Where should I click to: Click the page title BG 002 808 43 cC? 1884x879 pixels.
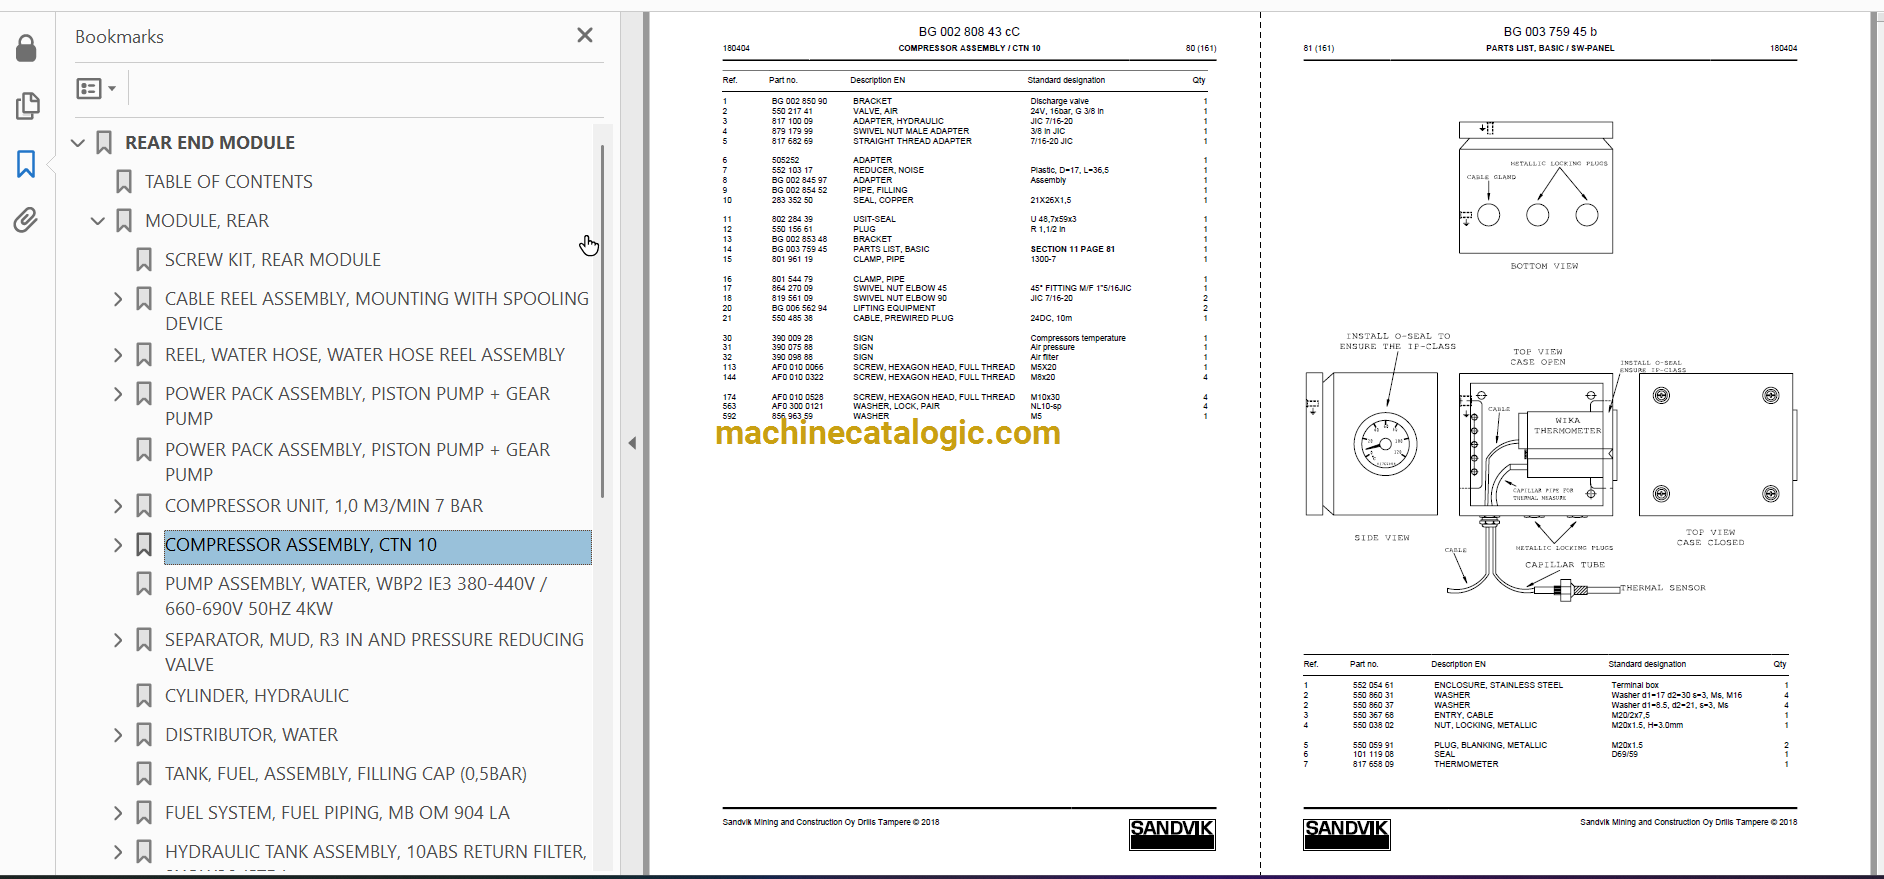pyautogui.click(x=969, y=32)
